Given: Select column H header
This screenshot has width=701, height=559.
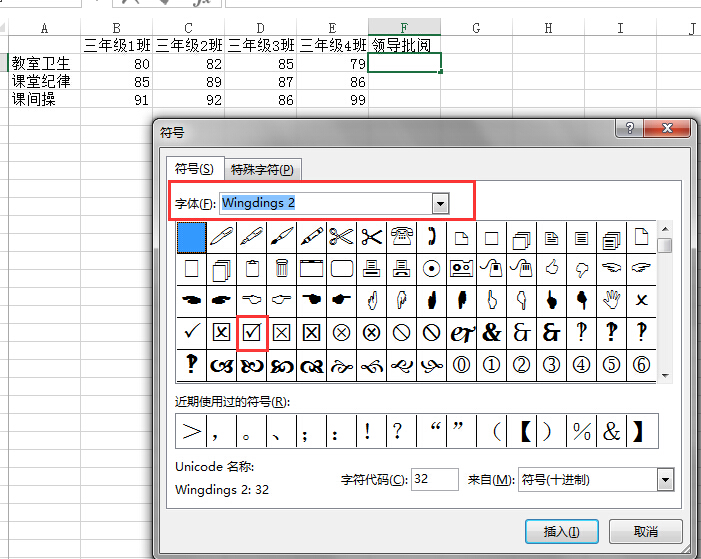Looking at the screenshot, I should pyautogui.click(x=548, y=28).
